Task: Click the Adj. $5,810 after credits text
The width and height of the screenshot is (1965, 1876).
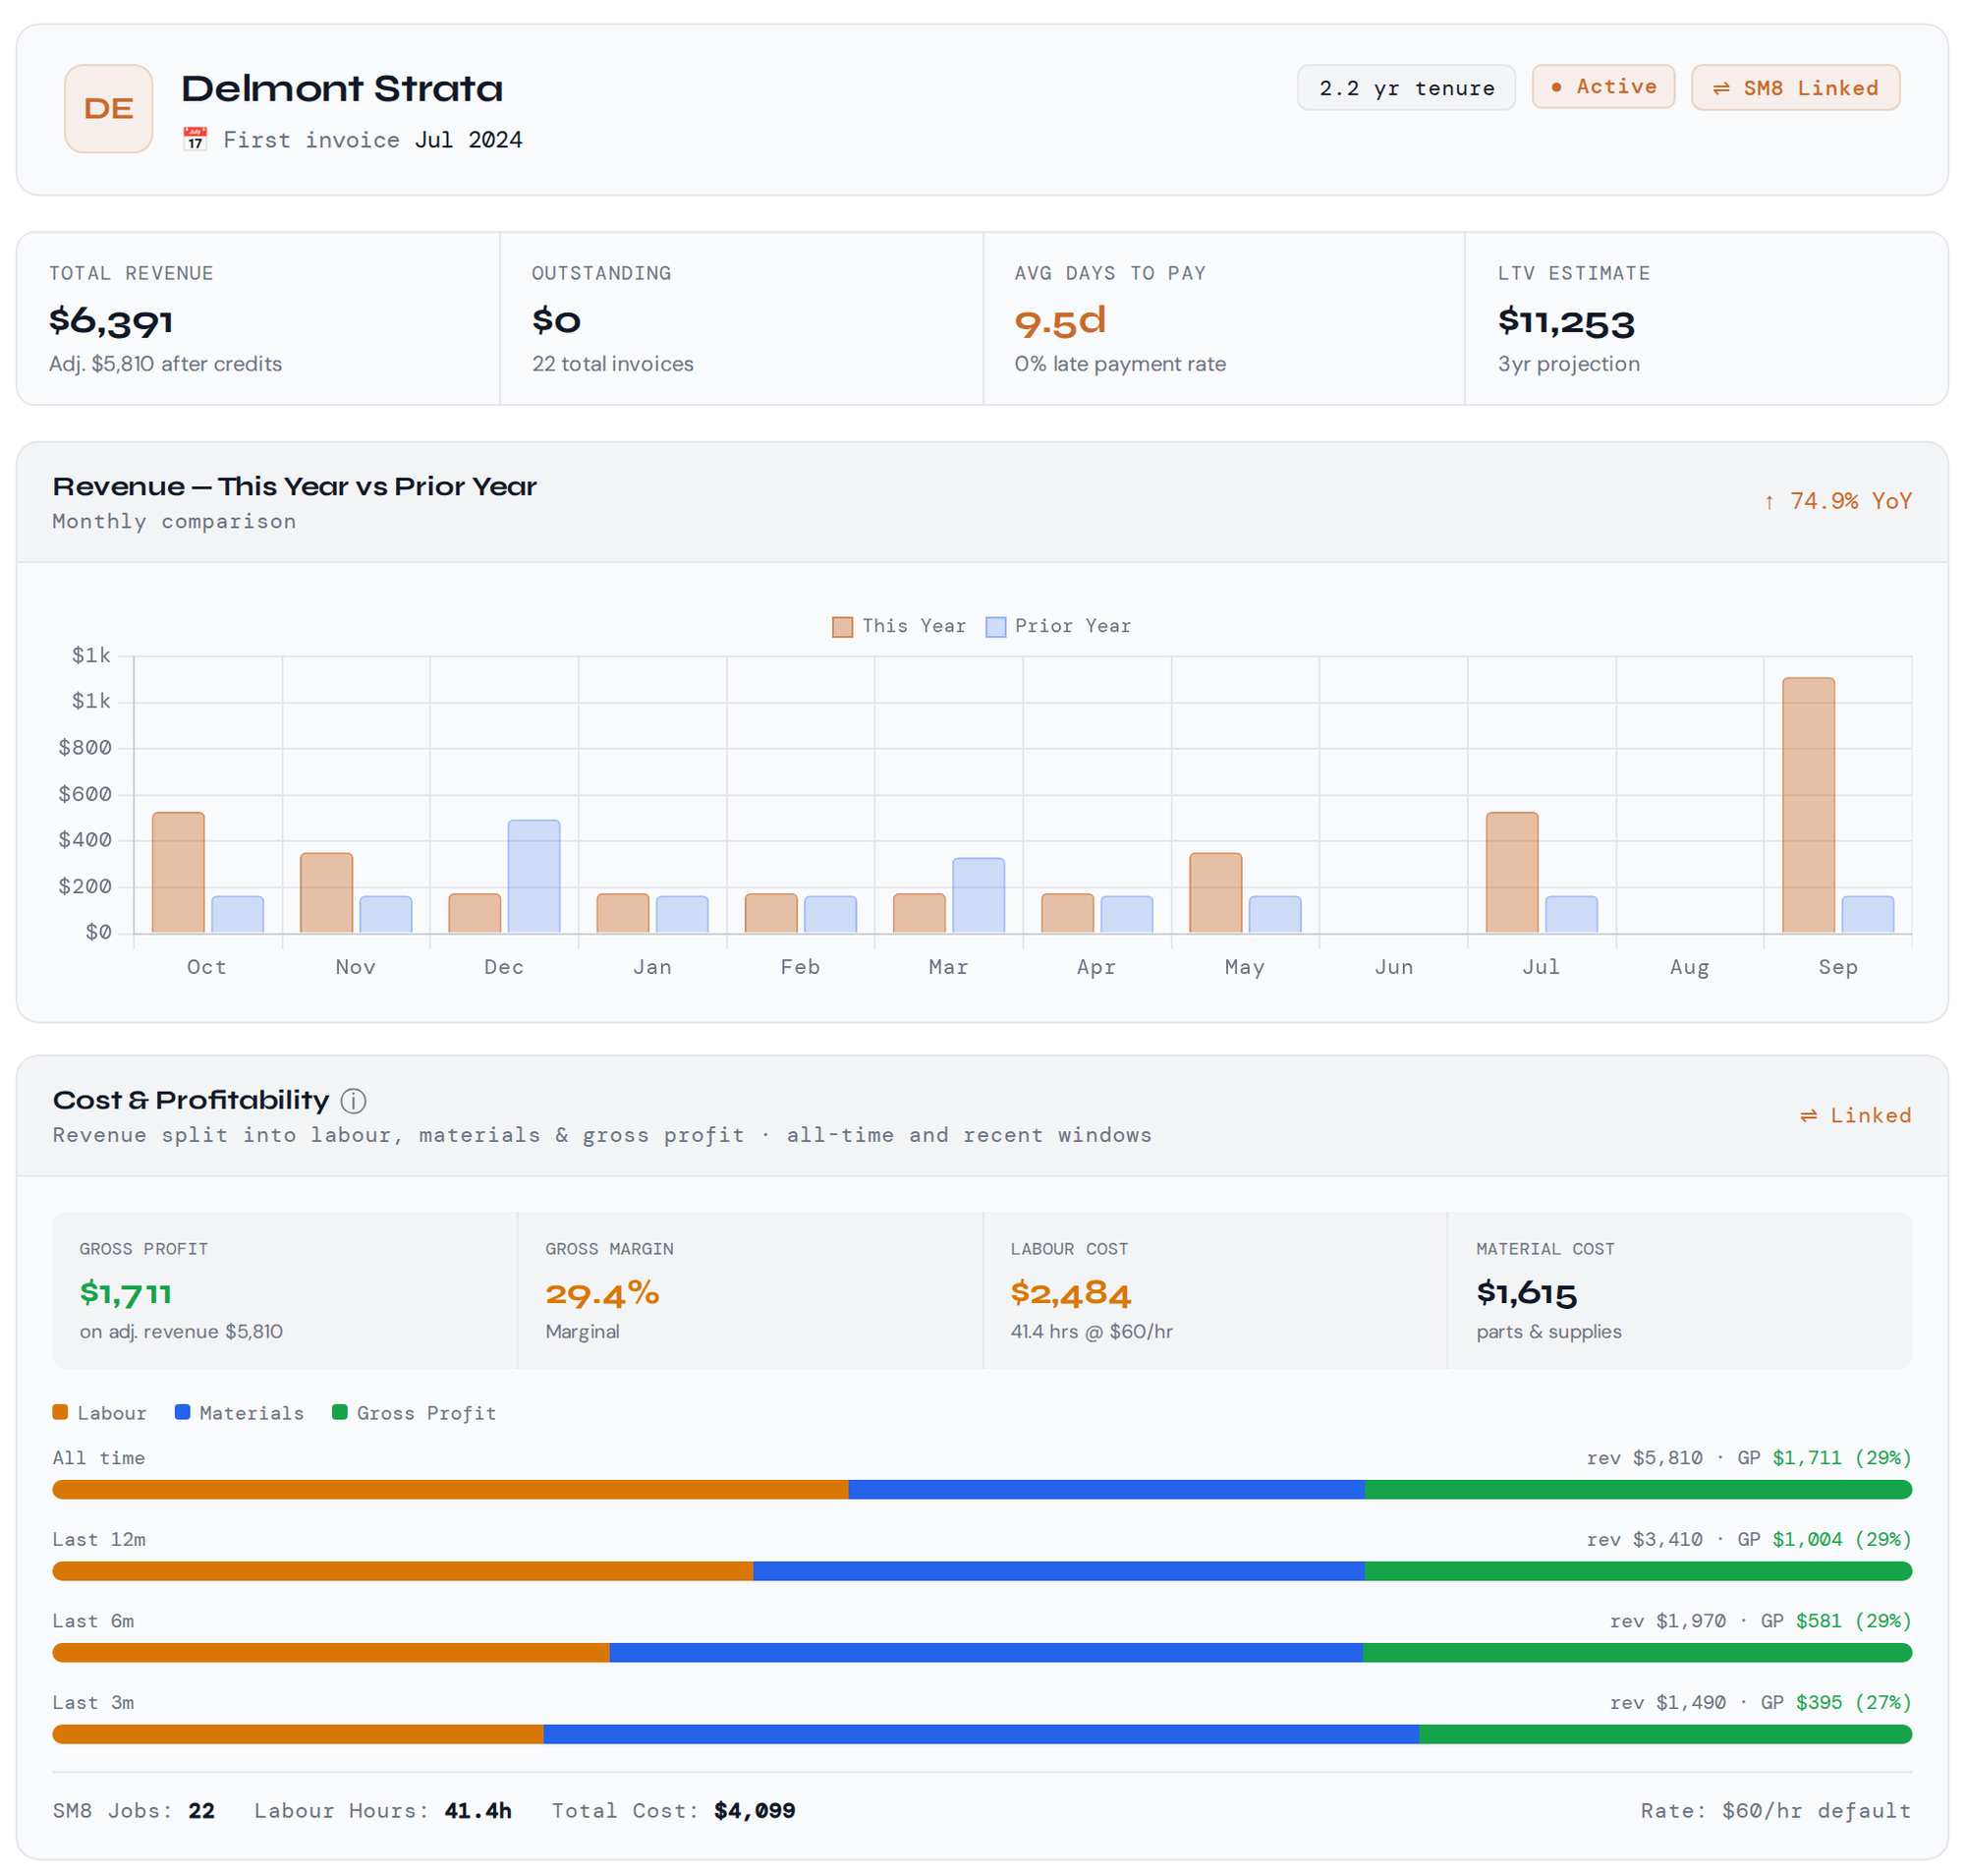Action: coord(166,364)
